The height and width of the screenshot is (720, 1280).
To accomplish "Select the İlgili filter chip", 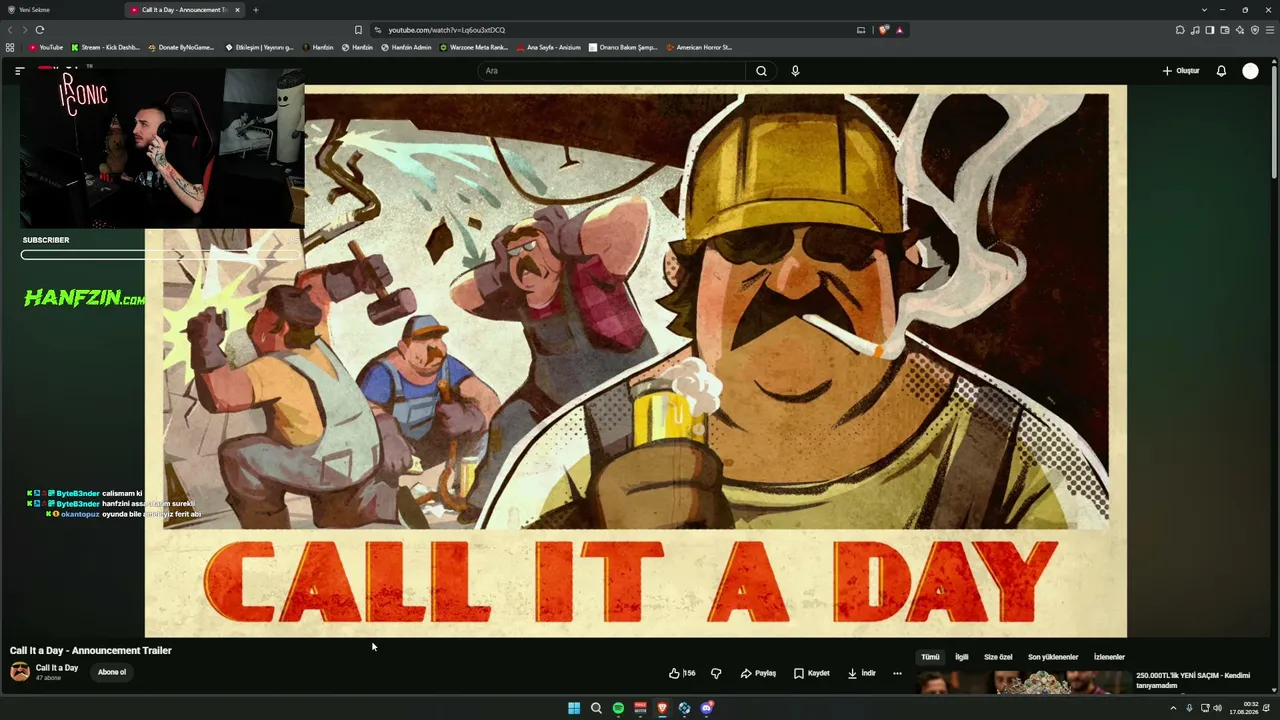I will [962, 657].
